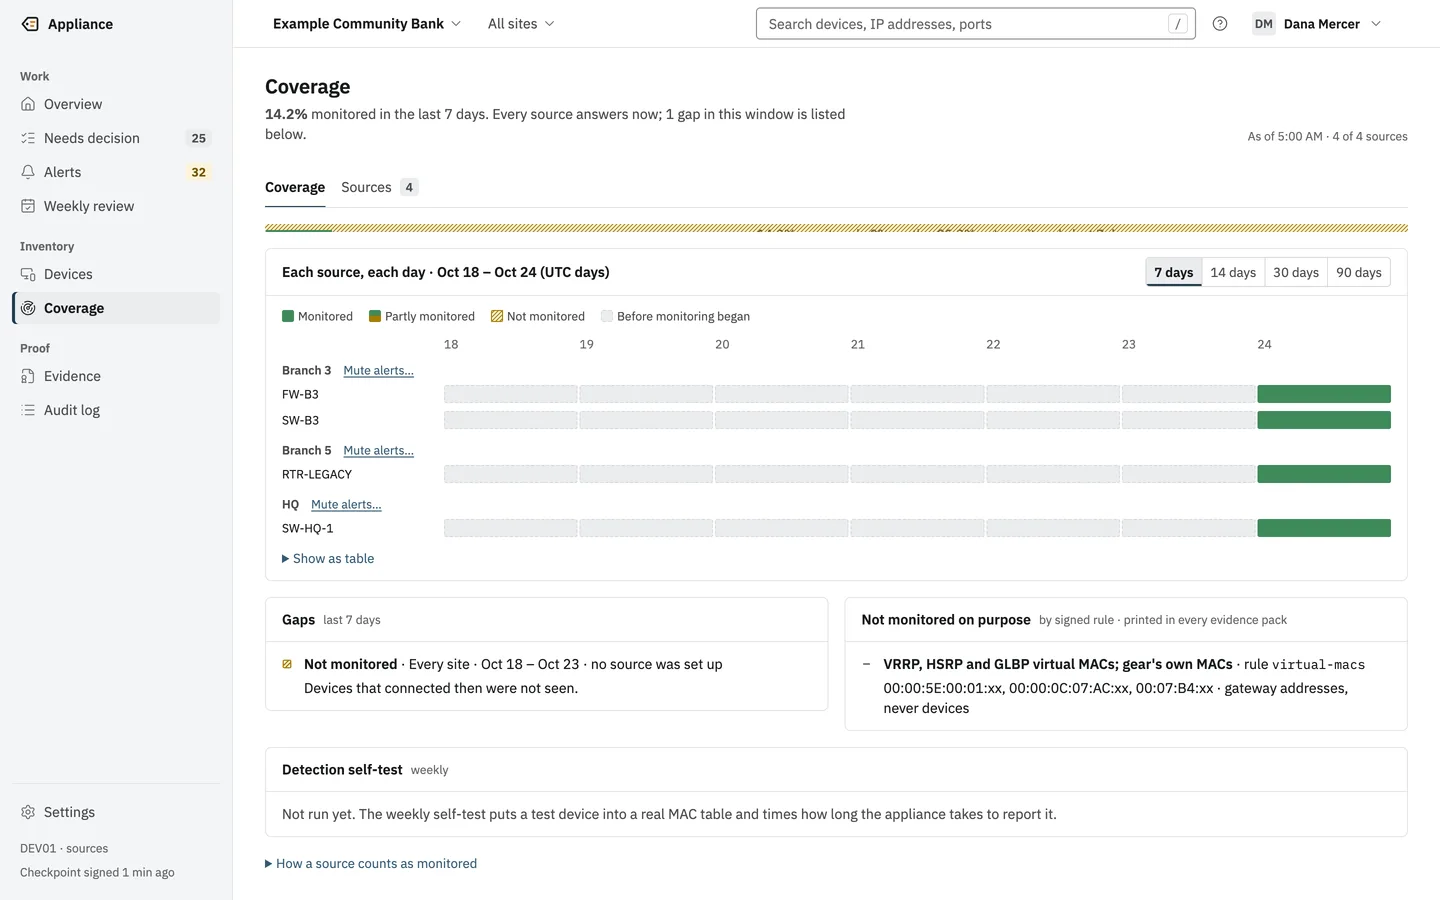Go to Needs decision in sidebar
Viewport: 1440px width, 900px height.
(x=116, y=138)
